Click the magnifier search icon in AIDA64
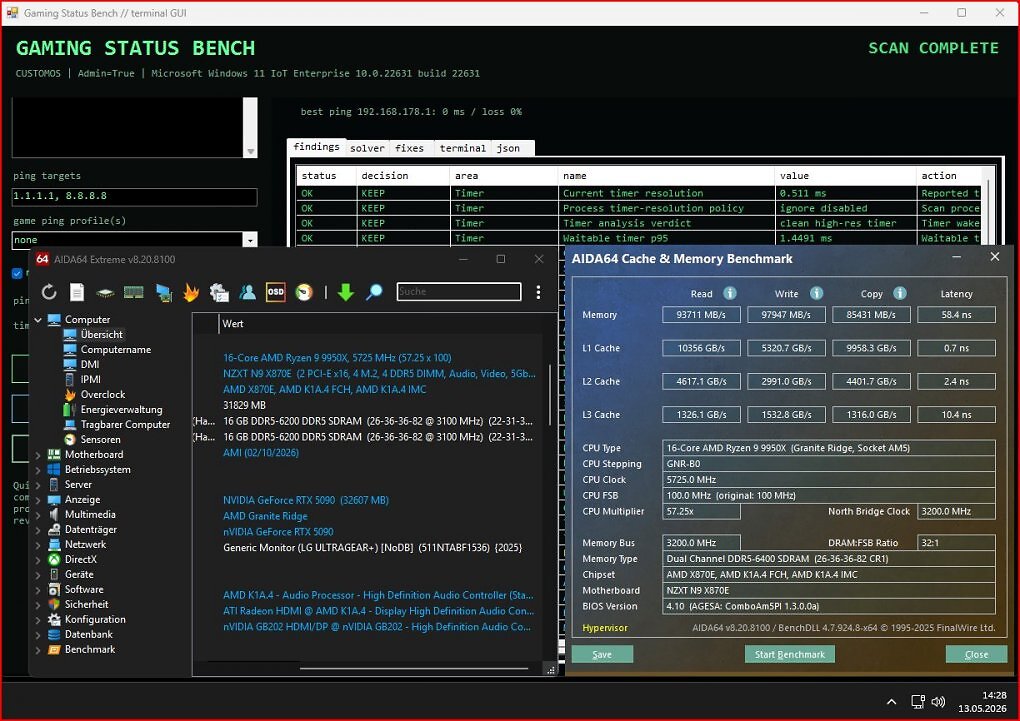The image size is (1020, 721). point(374,292)
